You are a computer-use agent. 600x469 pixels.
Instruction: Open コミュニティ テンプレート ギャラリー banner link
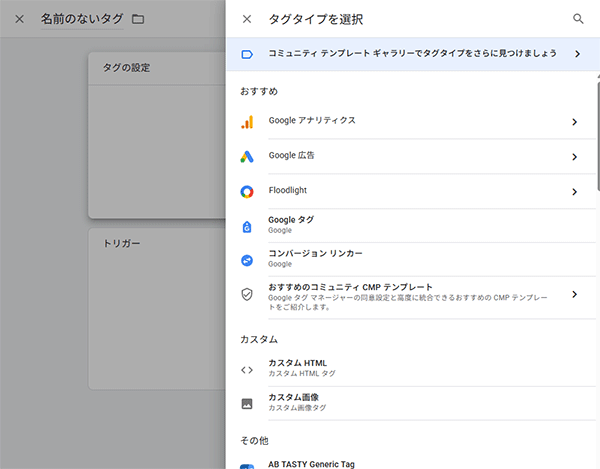(x=412, y=54)
